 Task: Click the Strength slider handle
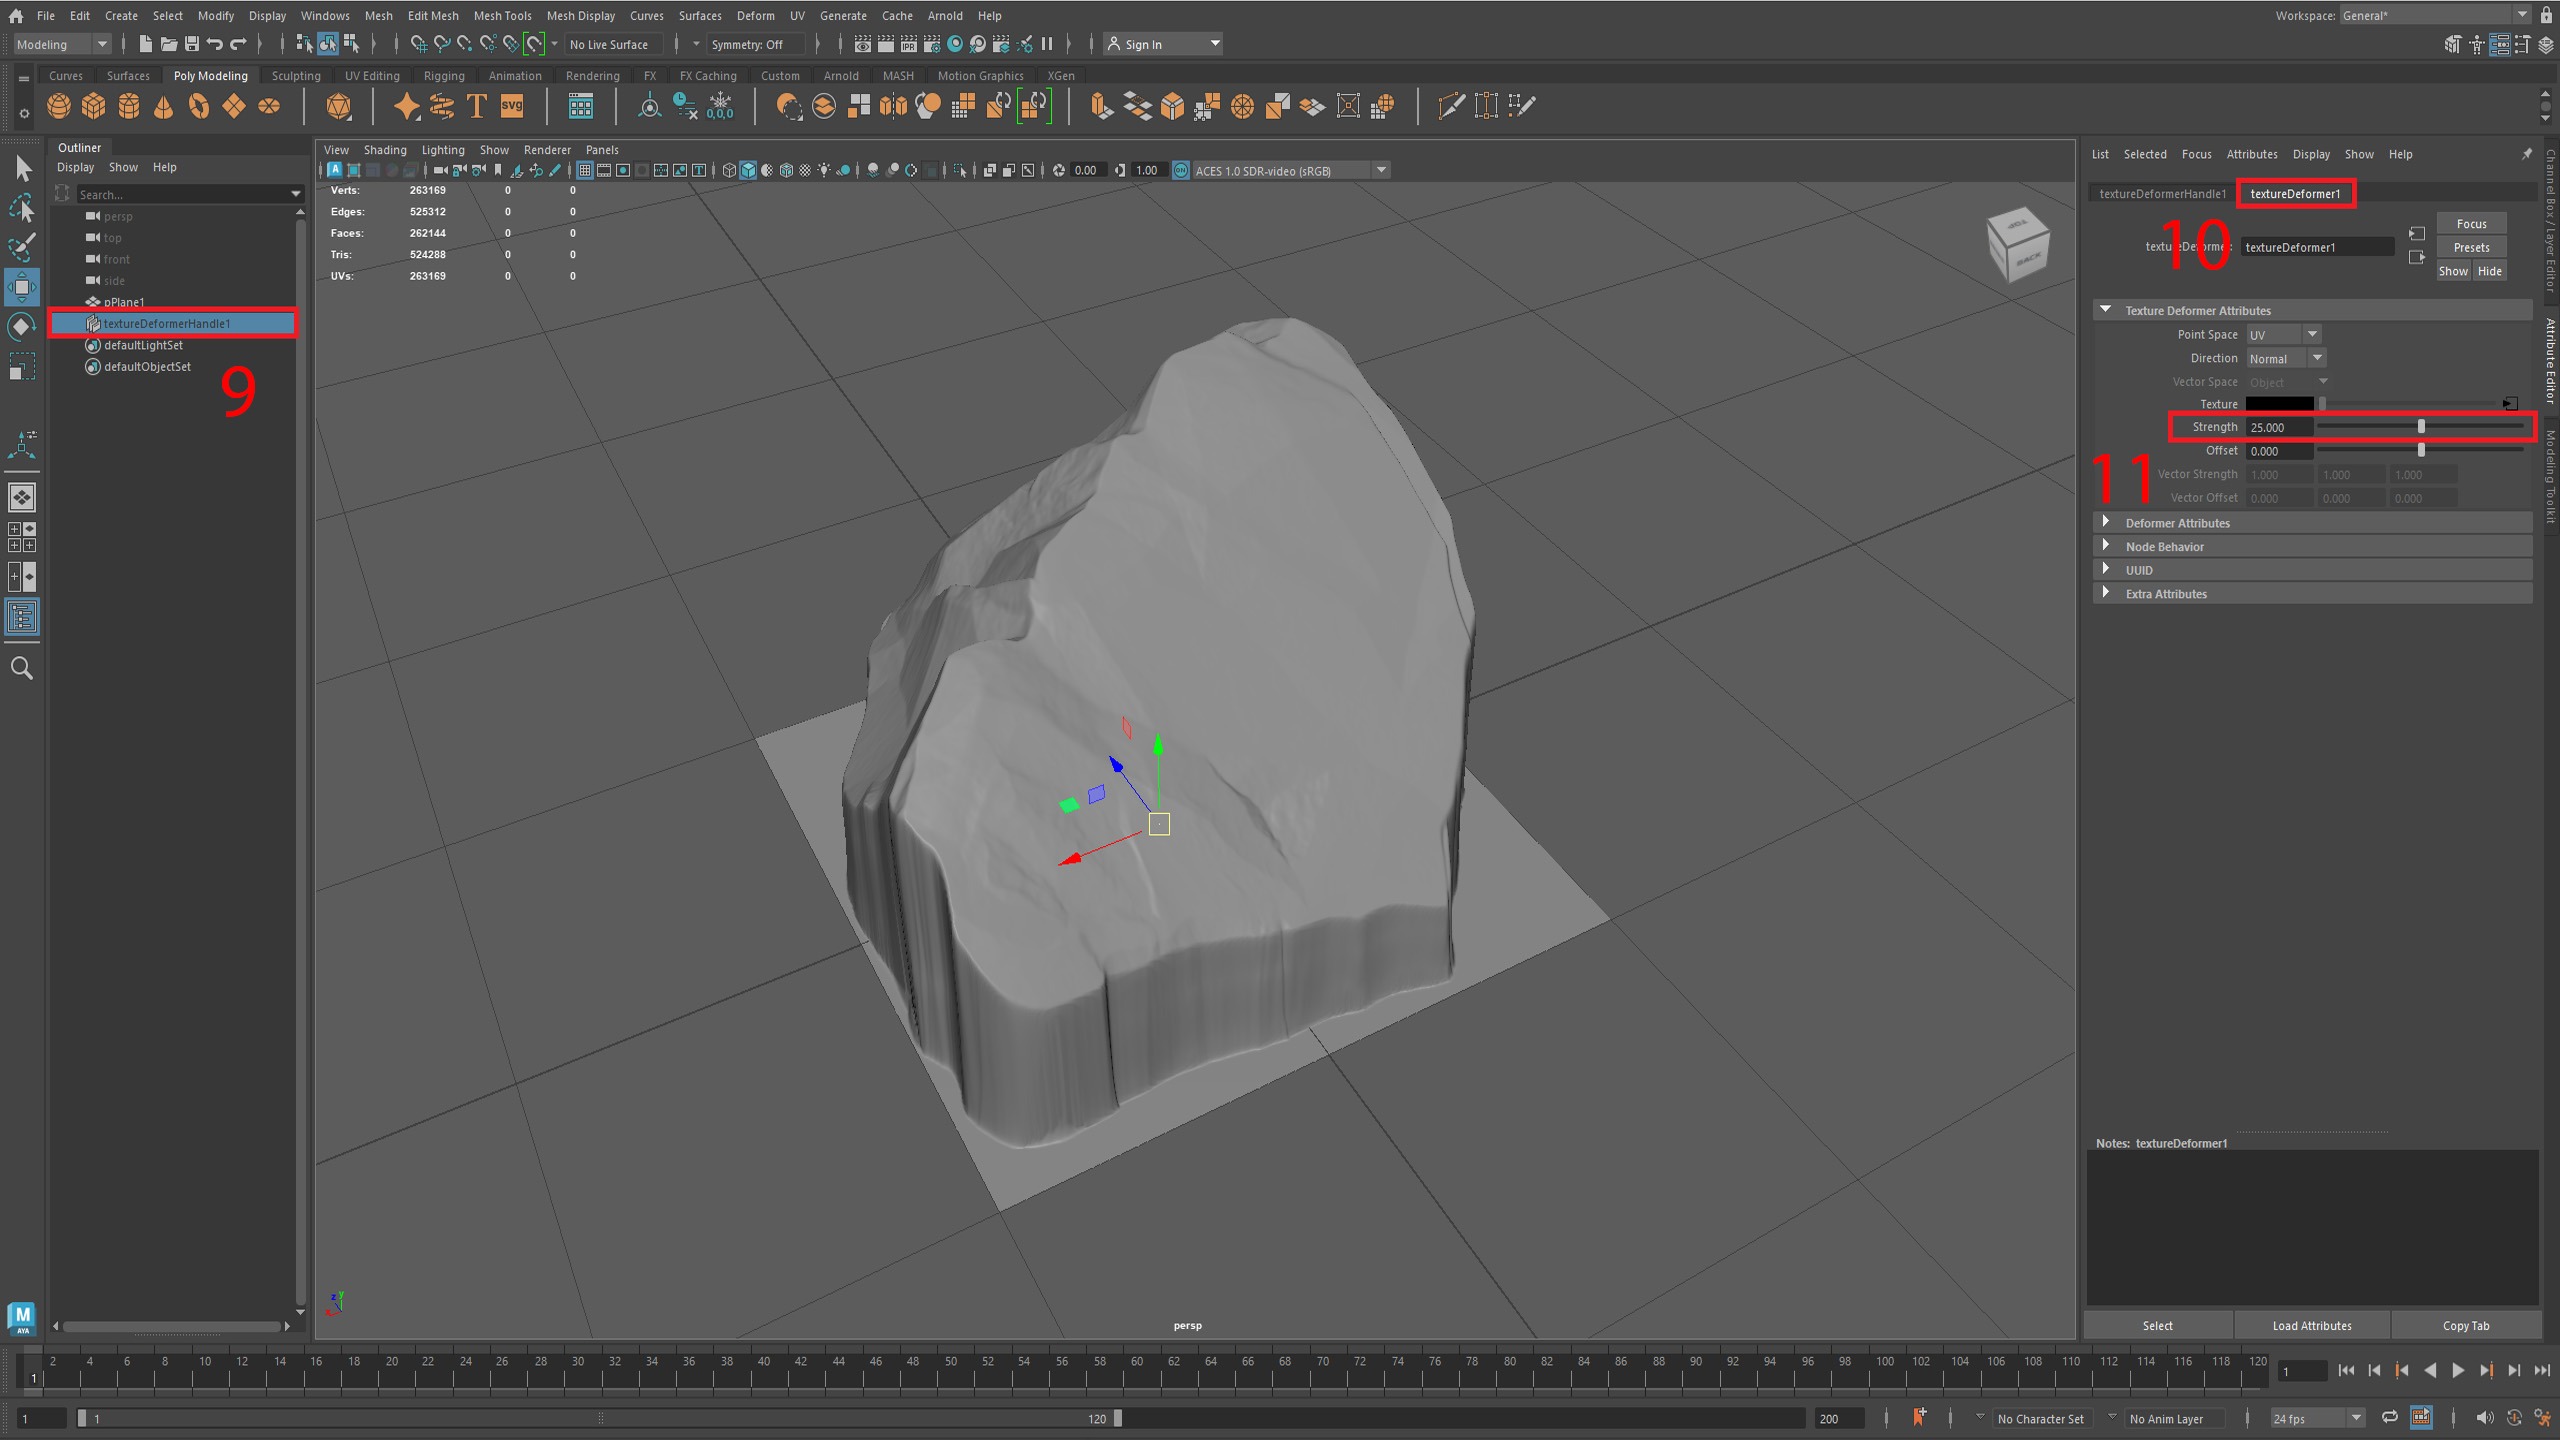[2421, 427]
